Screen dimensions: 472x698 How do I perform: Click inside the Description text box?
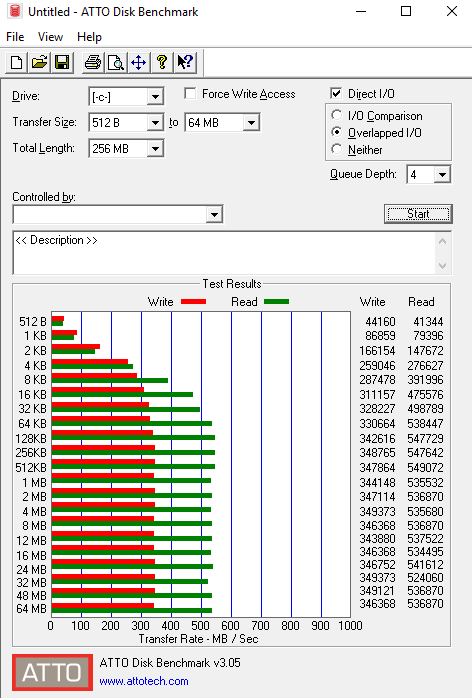(x=225, y=253)
